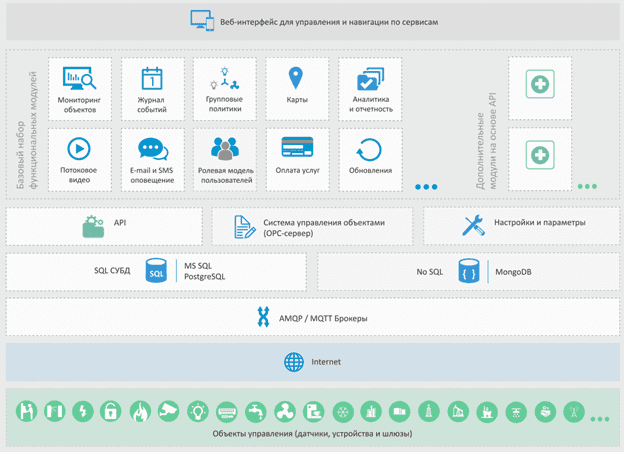The image size is (624, 452).
Task: Add module with the upper plus tile
Action: (x=540, y=86)
